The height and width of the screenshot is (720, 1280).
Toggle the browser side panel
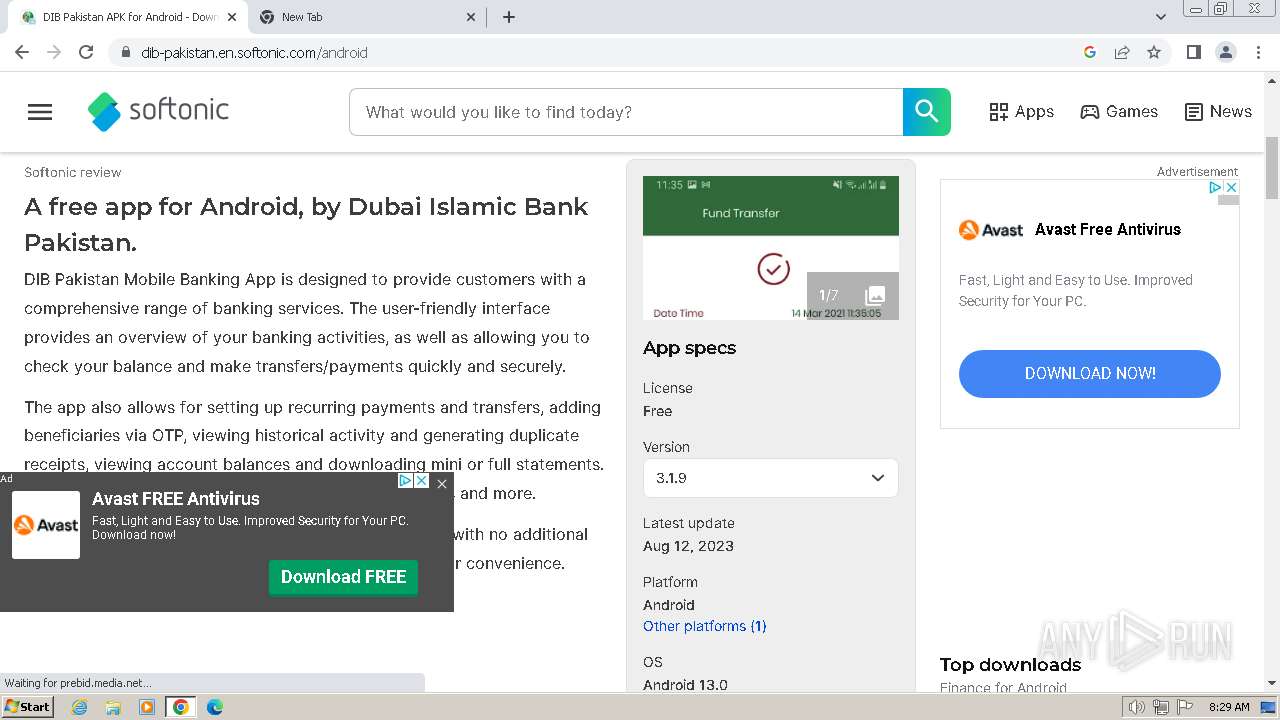pyautogui.click(x=1193, y=52)
